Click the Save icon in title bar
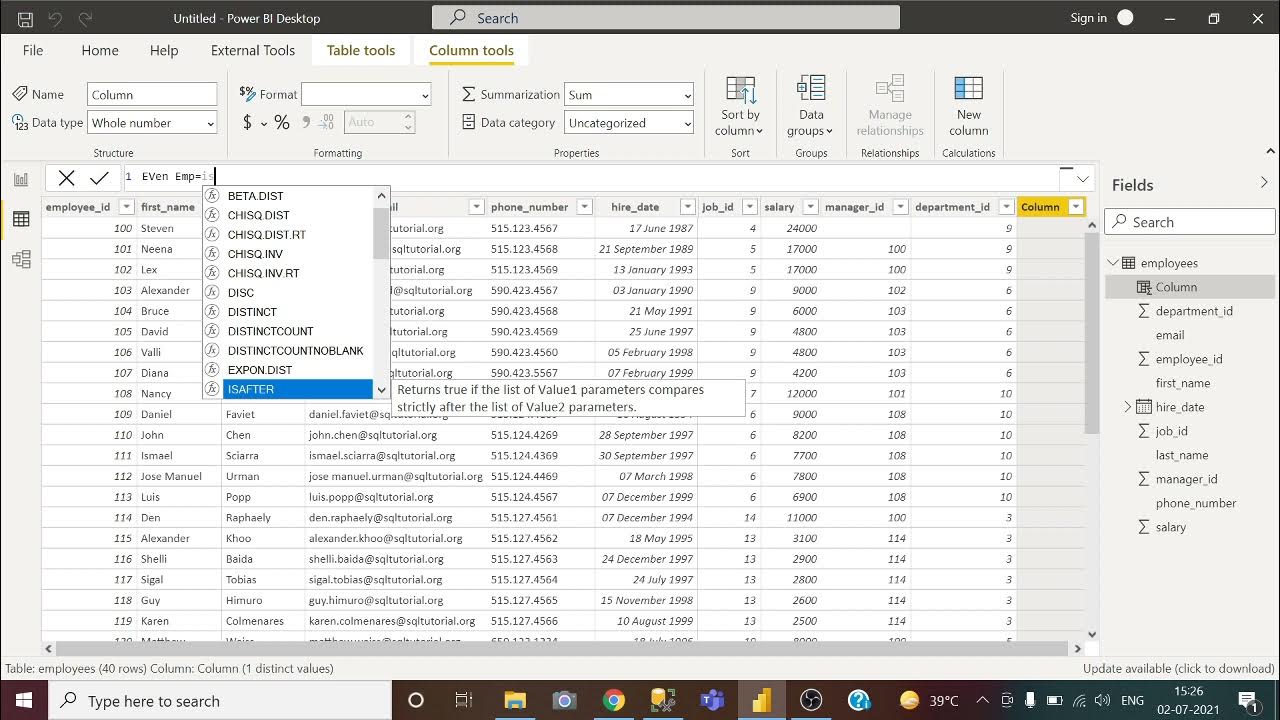Viewport: 1280px width, 720px height. click(25, 19)
